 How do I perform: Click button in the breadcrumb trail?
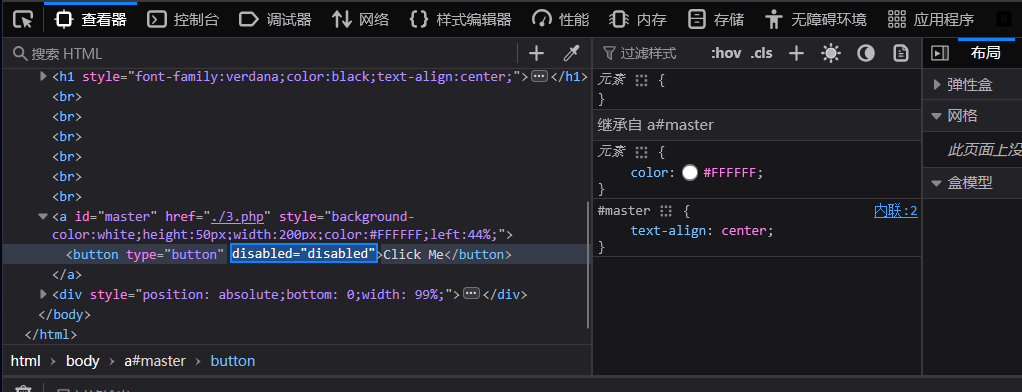[x=233, y=361]
